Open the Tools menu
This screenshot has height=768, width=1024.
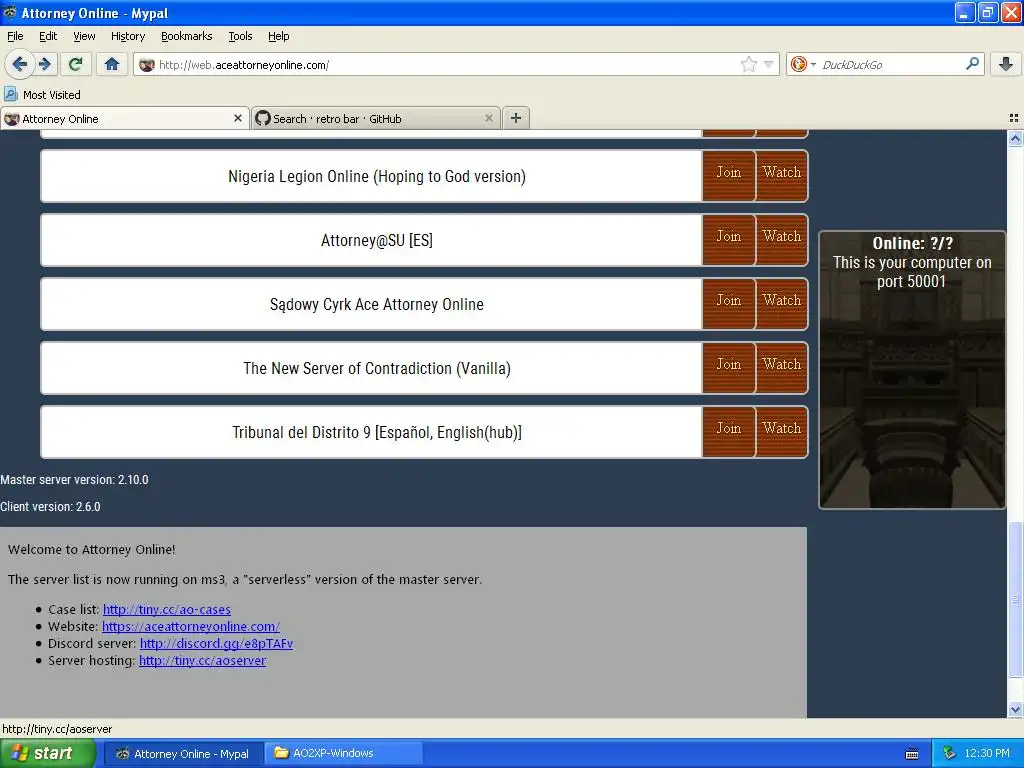(x=240, y=36)
